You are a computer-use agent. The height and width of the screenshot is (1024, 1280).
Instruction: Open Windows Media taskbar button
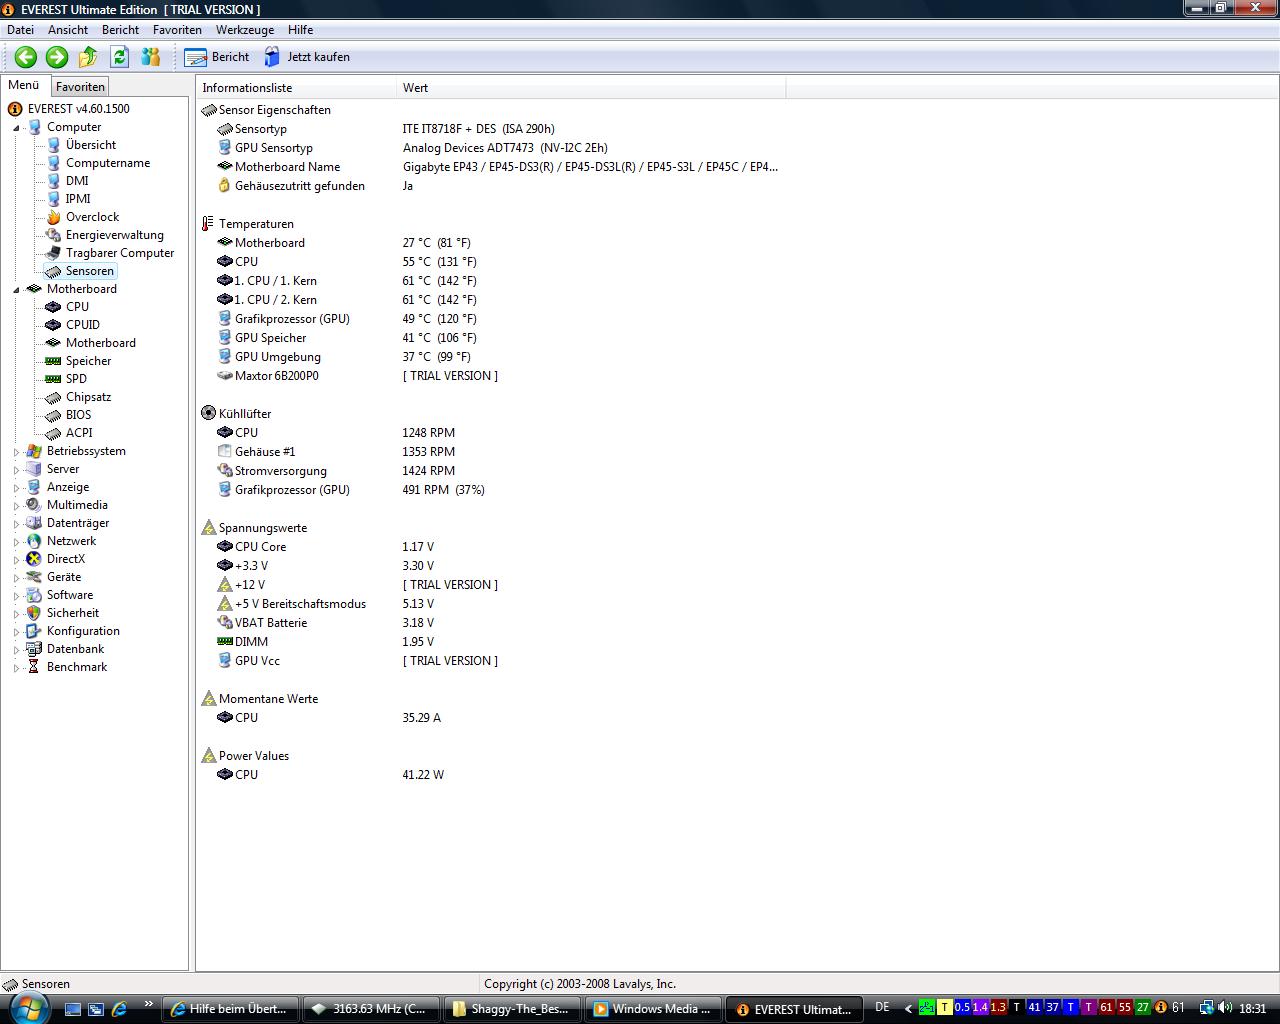pyautogui.click(x=653, y=1009)
